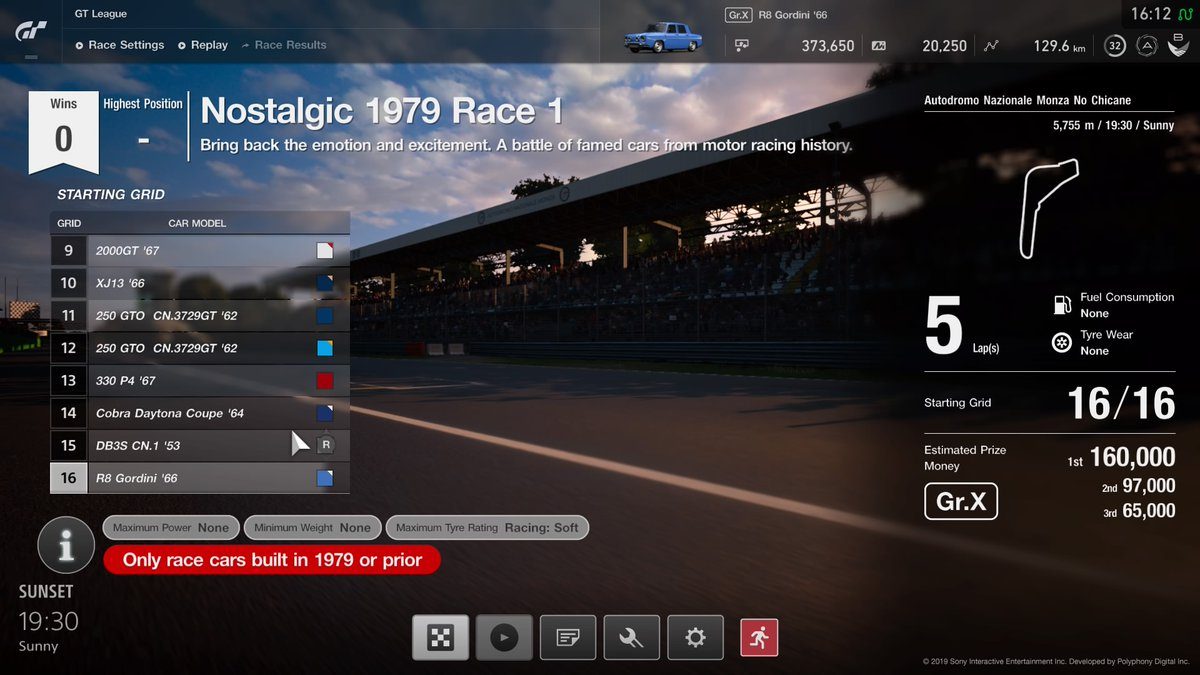
Task: Exit the event with the red running-man button
Action: pos(759,637)
